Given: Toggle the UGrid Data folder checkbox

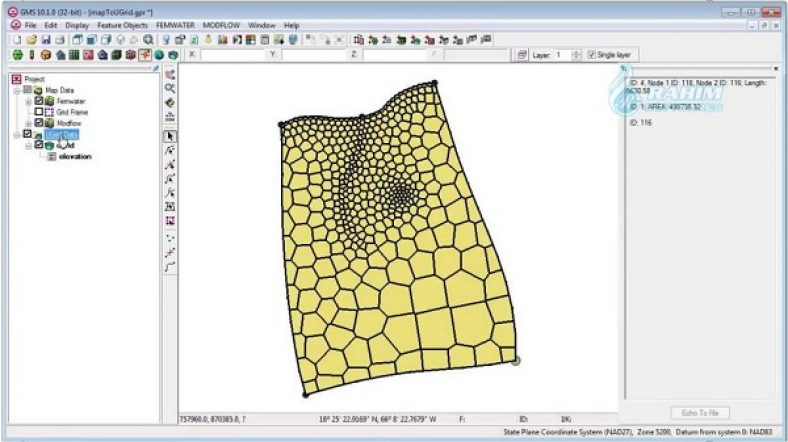Looking at the screenshot, I should (x=27, y=134).
